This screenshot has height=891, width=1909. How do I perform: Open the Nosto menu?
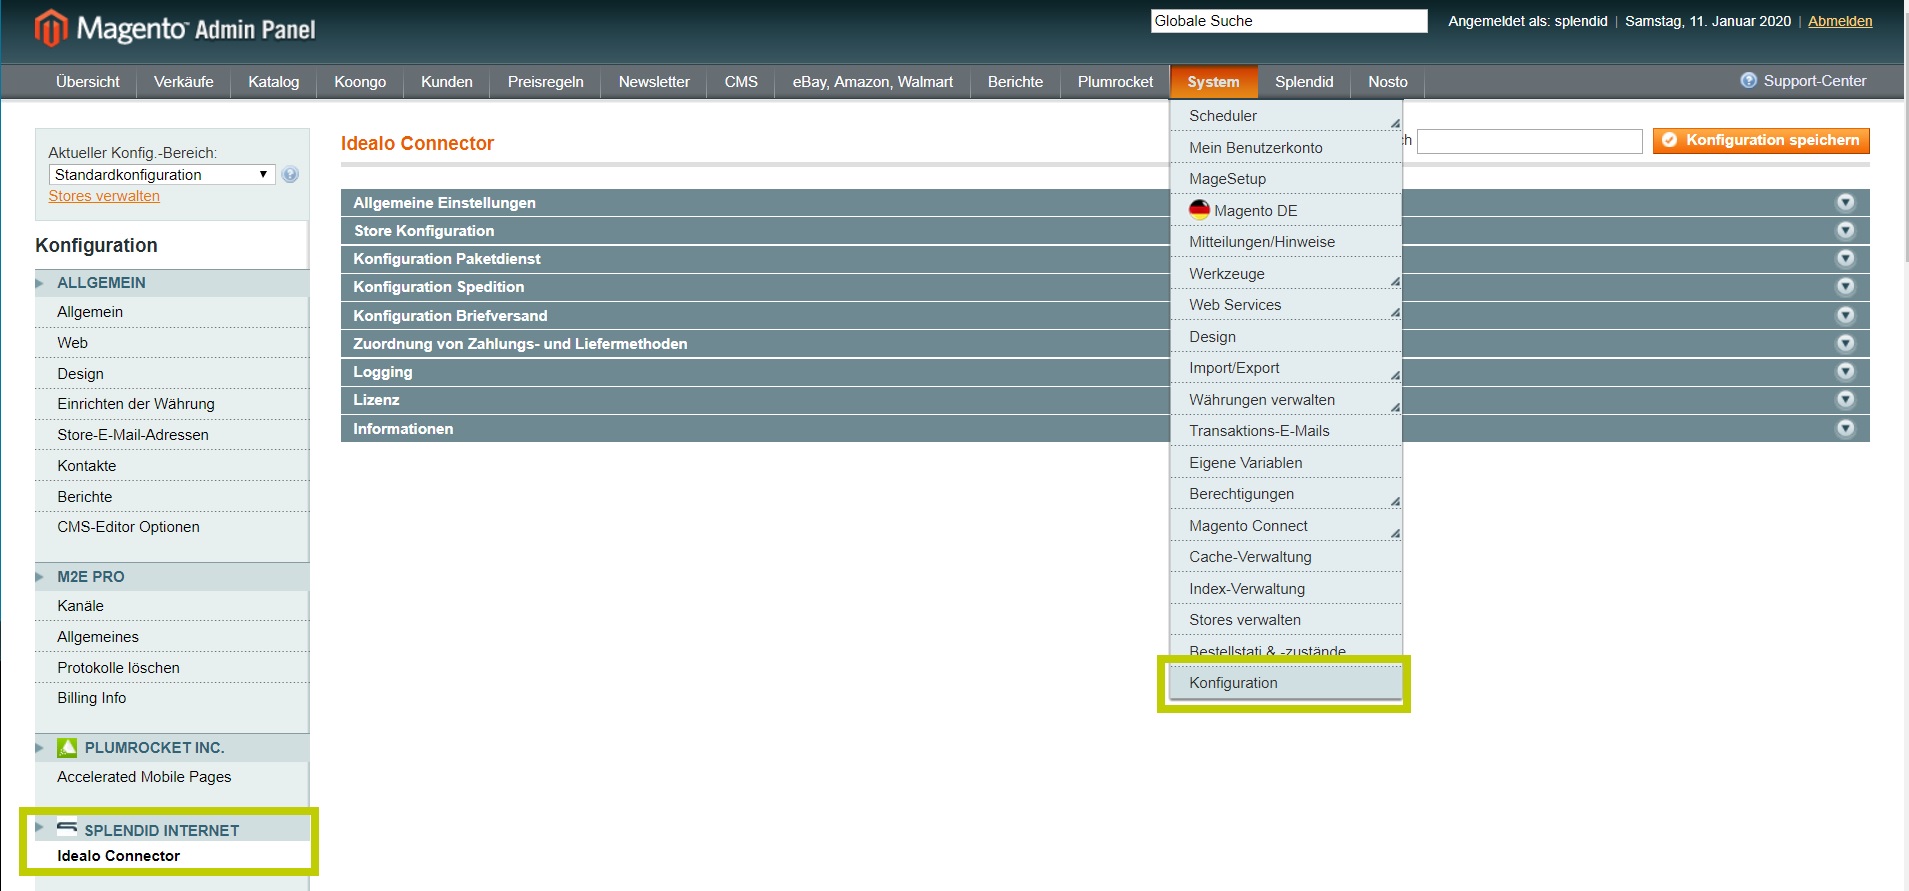(x=1388, y=82)
